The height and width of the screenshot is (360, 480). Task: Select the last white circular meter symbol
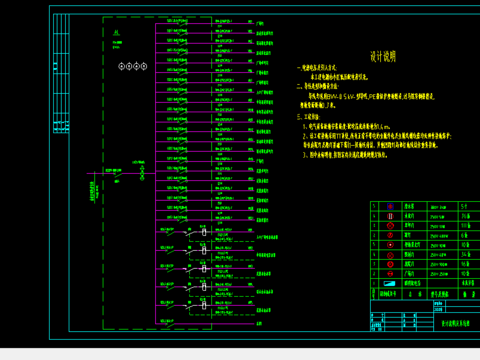point(144,66)
